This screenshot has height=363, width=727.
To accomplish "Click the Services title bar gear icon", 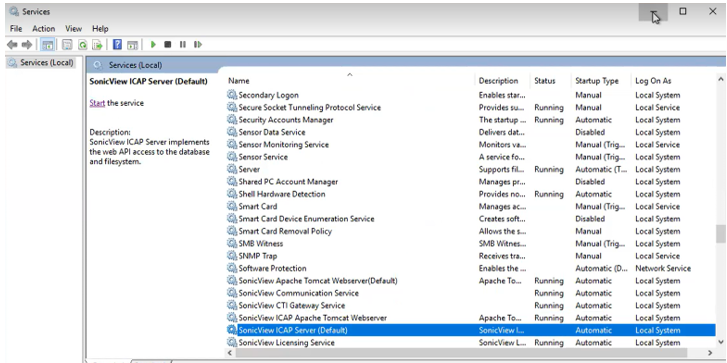I will (x=14, y=12).
